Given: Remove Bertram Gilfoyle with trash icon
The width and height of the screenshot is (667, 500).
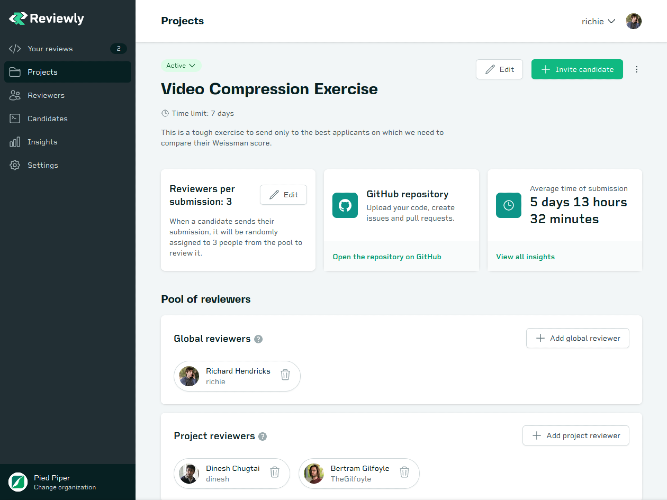Looking at the screenshot, I should (405, 472).
